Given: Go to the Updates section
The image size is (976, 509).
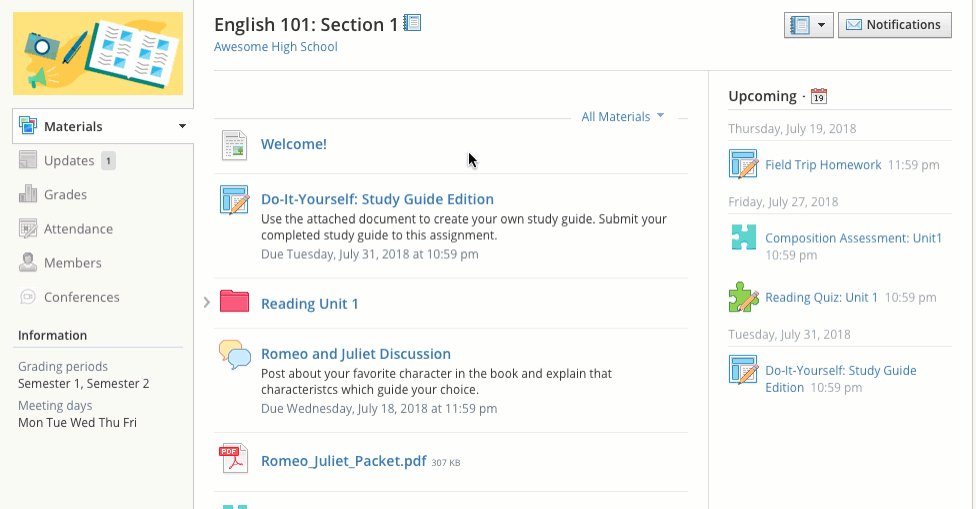Looking at the screenshot, I should (68, 161).
